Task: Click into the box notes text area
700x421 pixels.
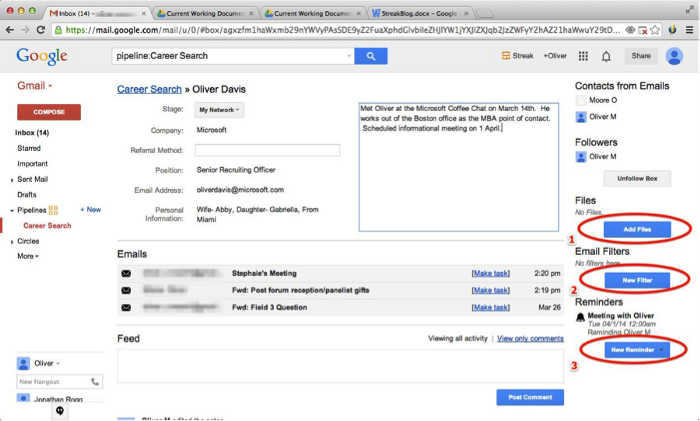Action: coord(458,167)
